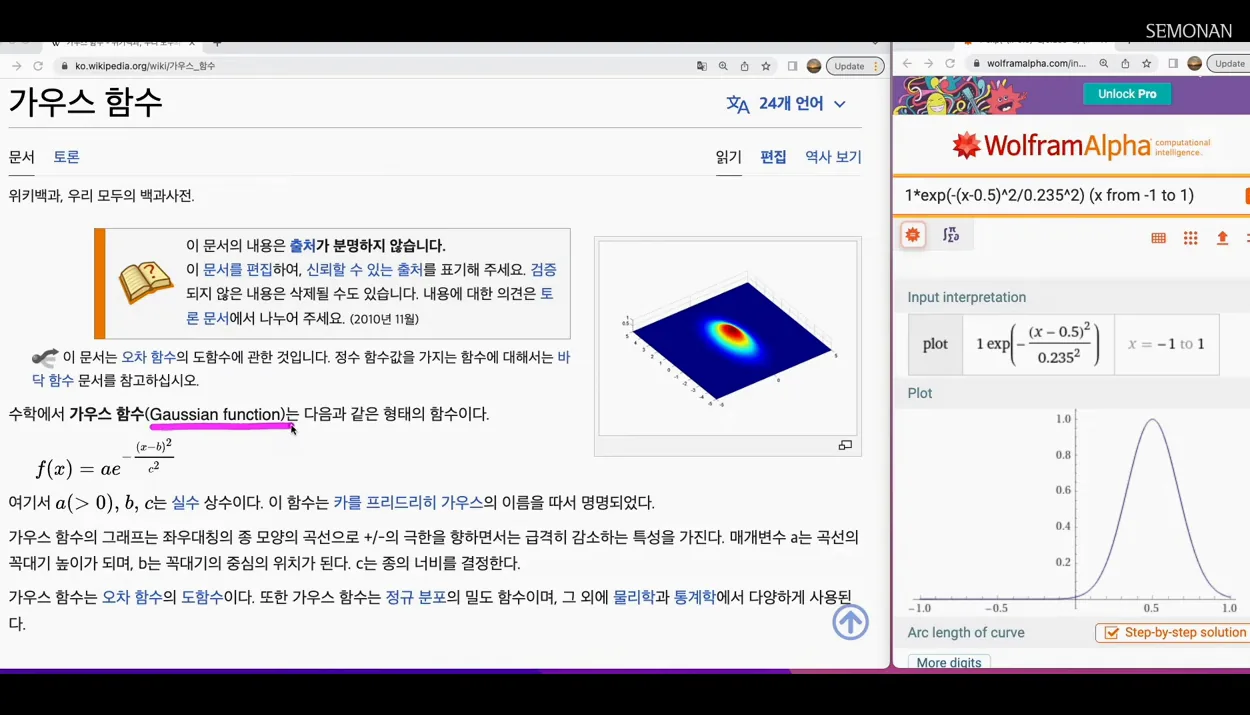Click the Gaussian curve plot in WolframAlpha

click(1071, 510)
